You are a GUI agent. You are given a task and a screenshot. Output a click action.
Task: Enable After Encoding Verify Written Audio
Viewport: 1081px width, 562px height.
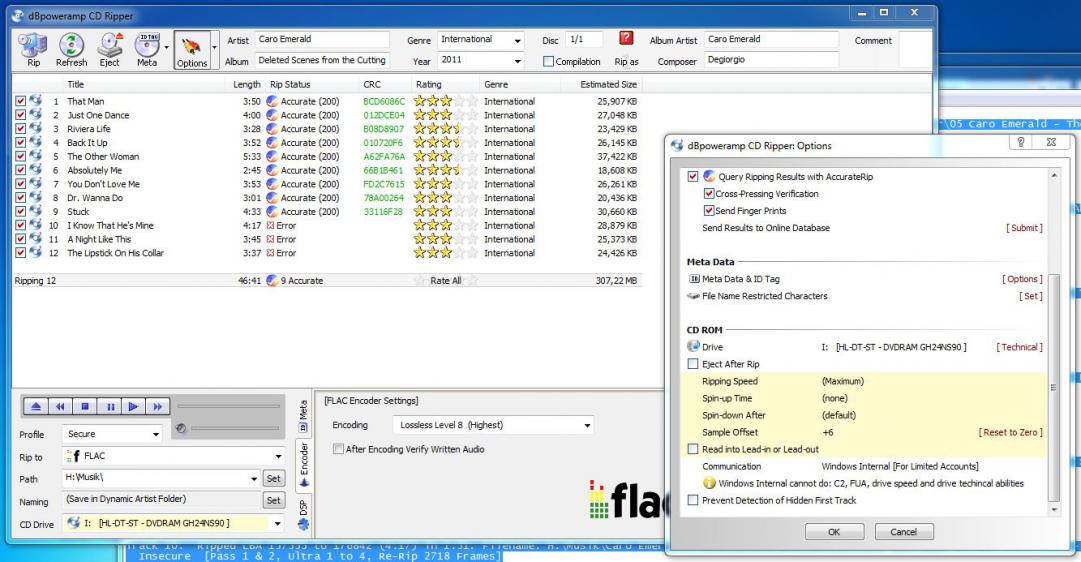click(x=338, y=450)
